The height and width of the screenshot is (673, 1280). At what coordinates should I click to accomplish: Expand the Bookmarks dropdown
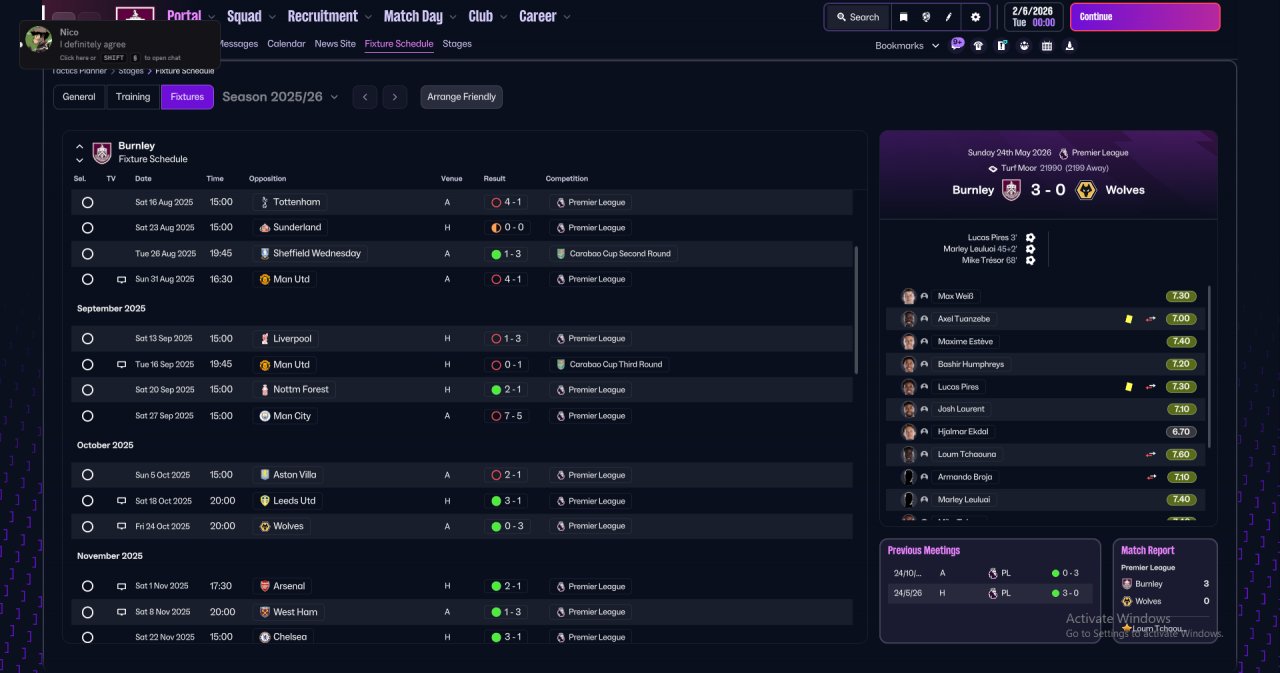[x=907, y=46]
